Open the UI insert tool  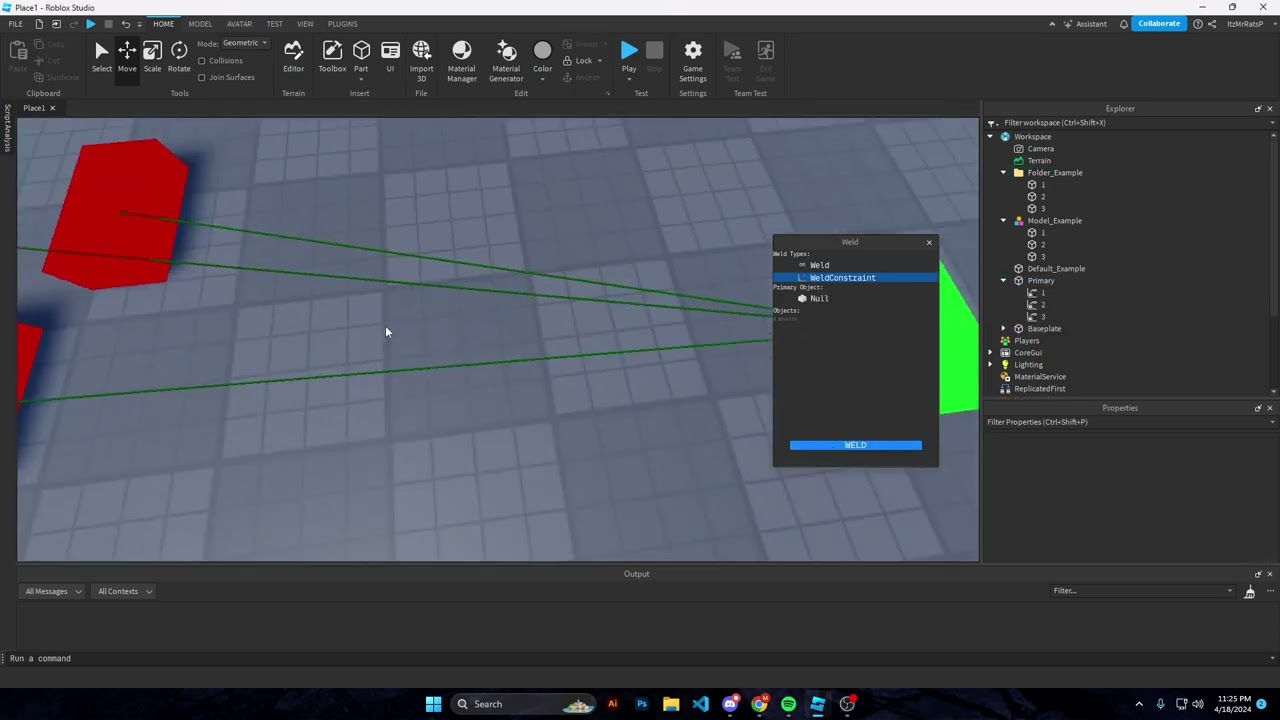[x=390, y=56]
